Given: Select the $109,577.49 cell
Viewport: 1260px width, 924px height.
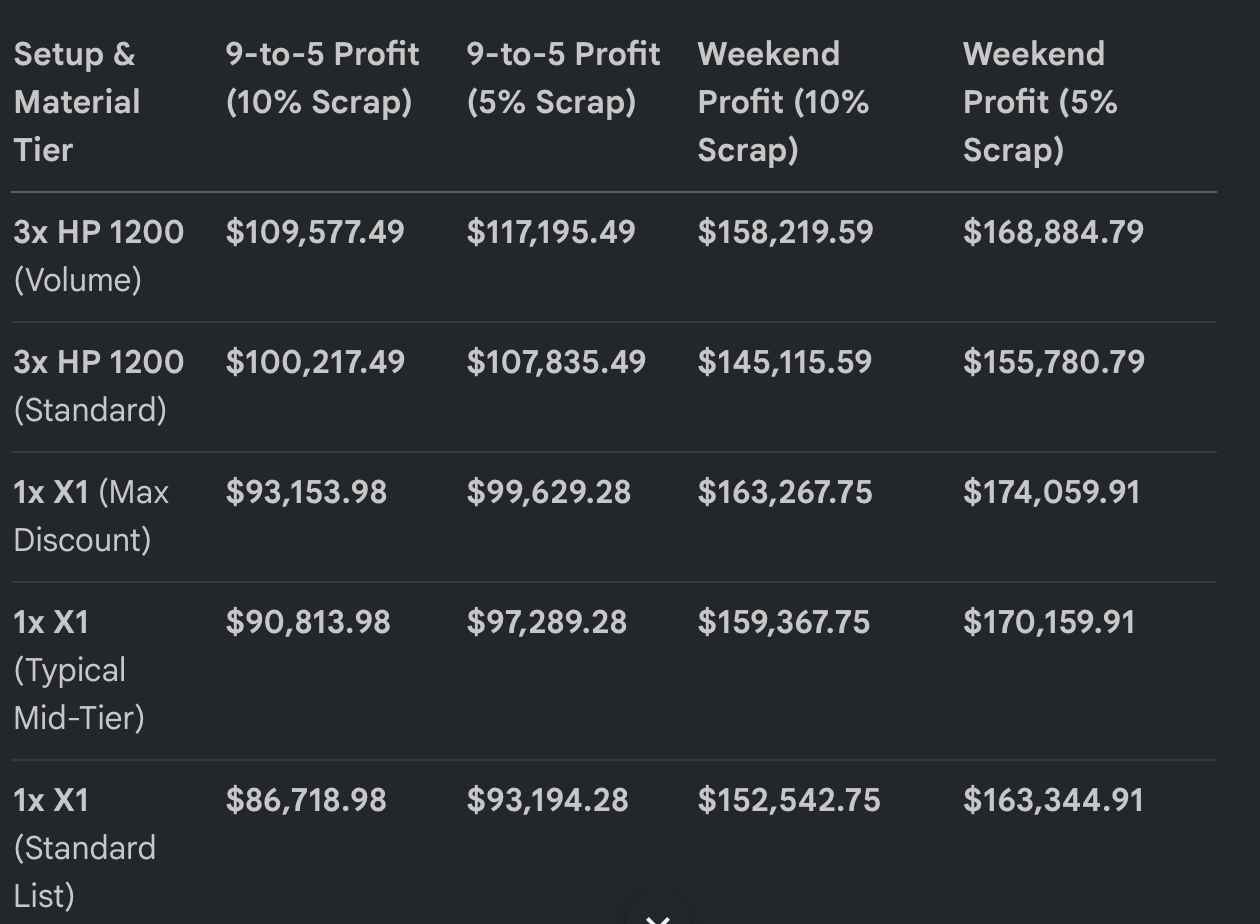Looking at the screenshot, I should coord(315,232).
